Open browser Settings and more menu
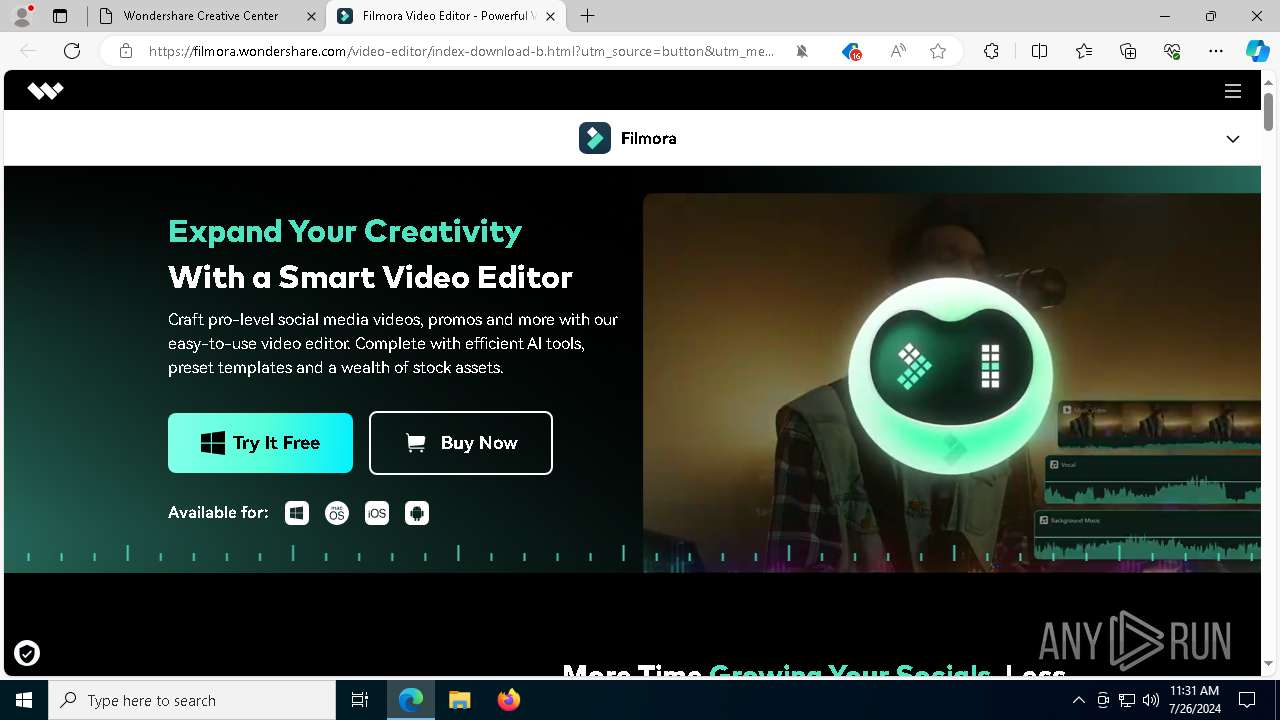1280x720 pixels. click(x=1216, y=51)
